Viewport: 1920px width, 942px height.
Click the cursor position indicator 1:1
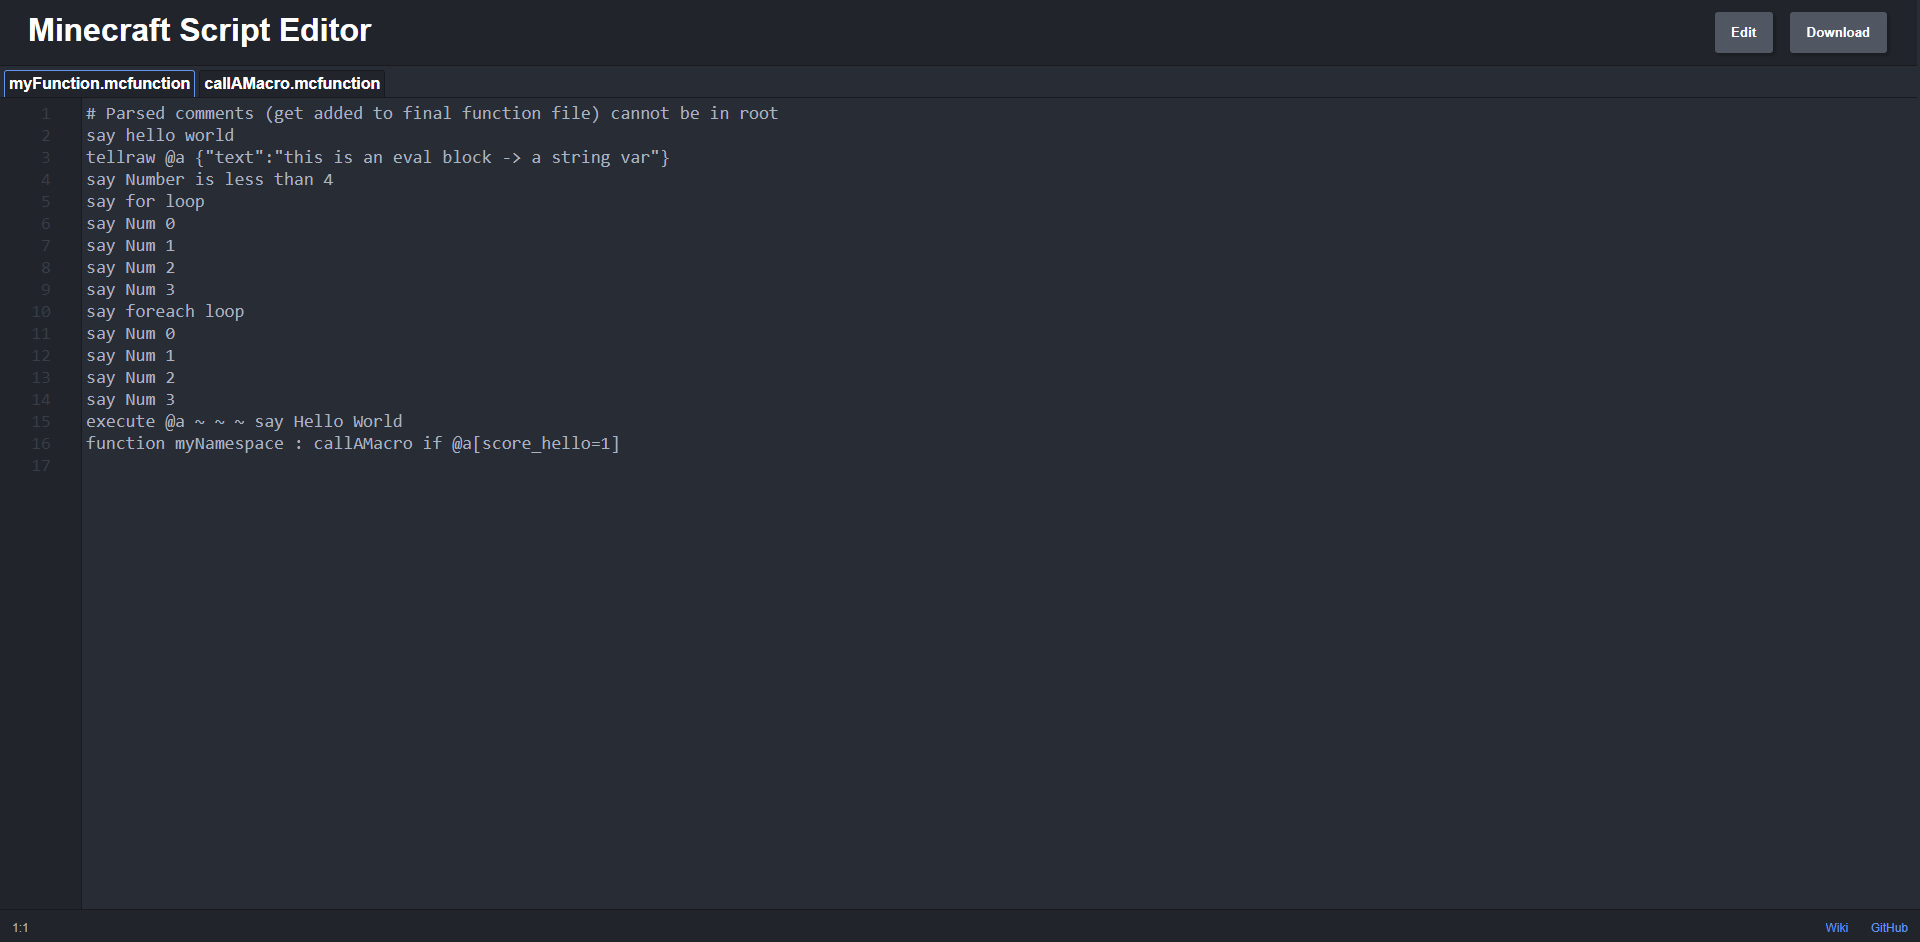20,928
